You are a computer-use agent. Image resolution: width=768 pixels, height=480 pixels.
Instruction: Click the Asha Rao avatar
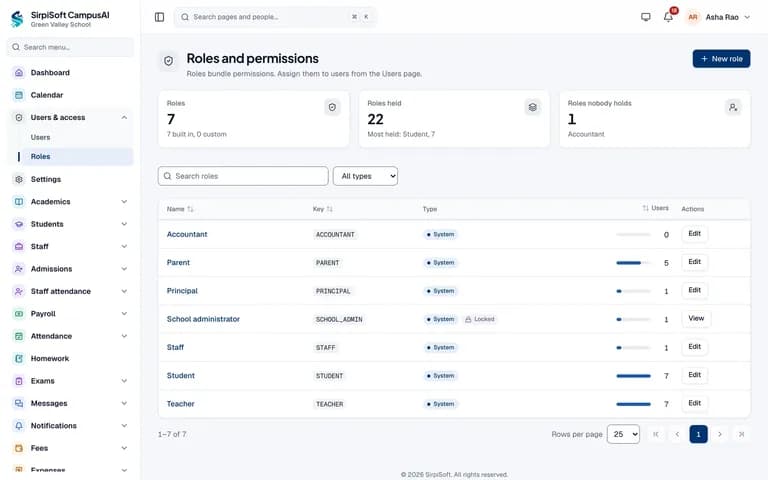click(693, 17)
